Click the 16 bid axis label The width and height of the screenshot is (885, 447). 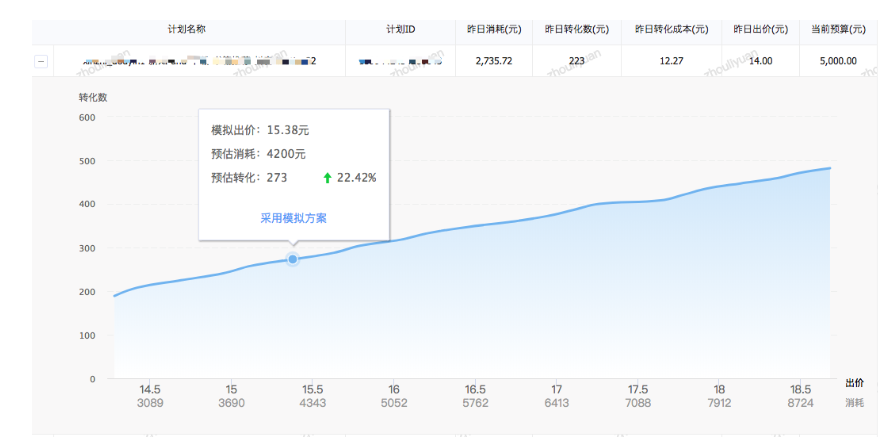[394, 389]
